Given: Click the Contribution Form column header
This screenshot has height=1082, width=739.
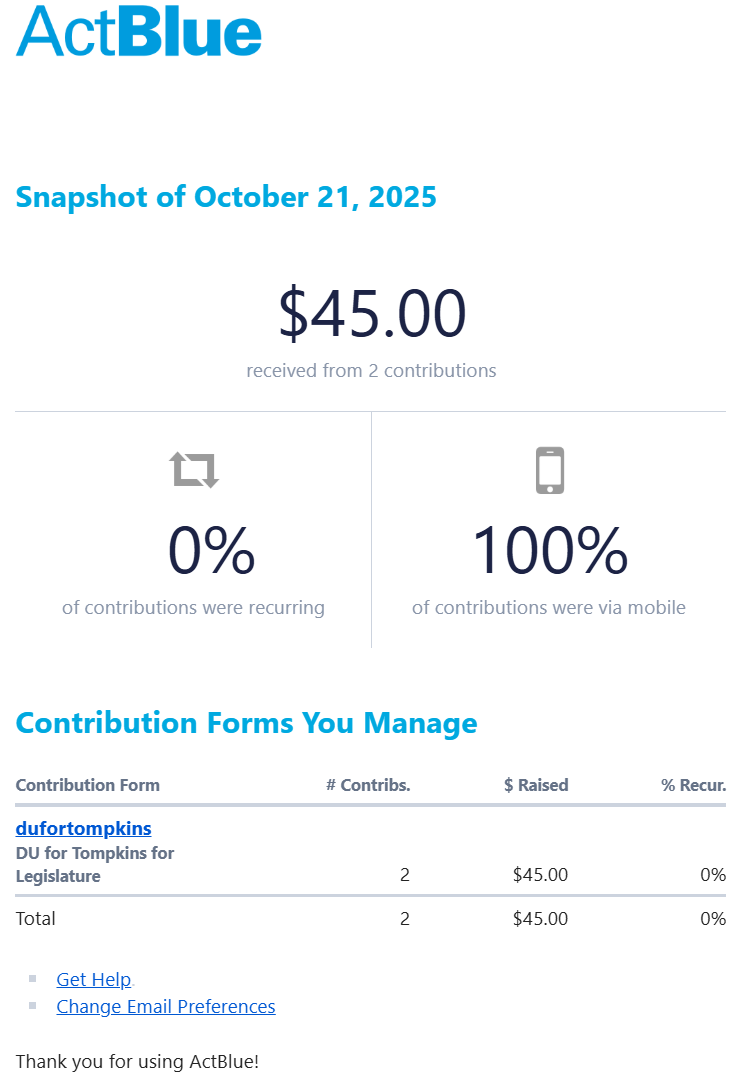Looking at the screenshot, I should click(88, 785).
